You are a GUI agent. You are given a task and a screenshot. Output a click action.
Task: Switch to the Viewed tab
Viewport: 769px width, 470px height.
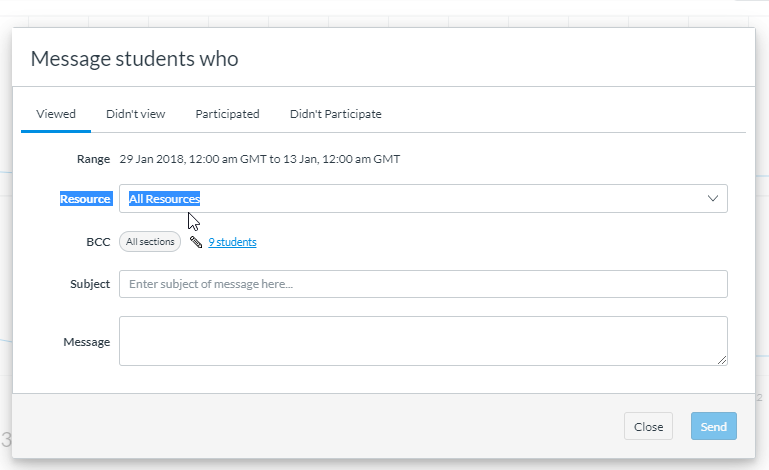(56, 114)
